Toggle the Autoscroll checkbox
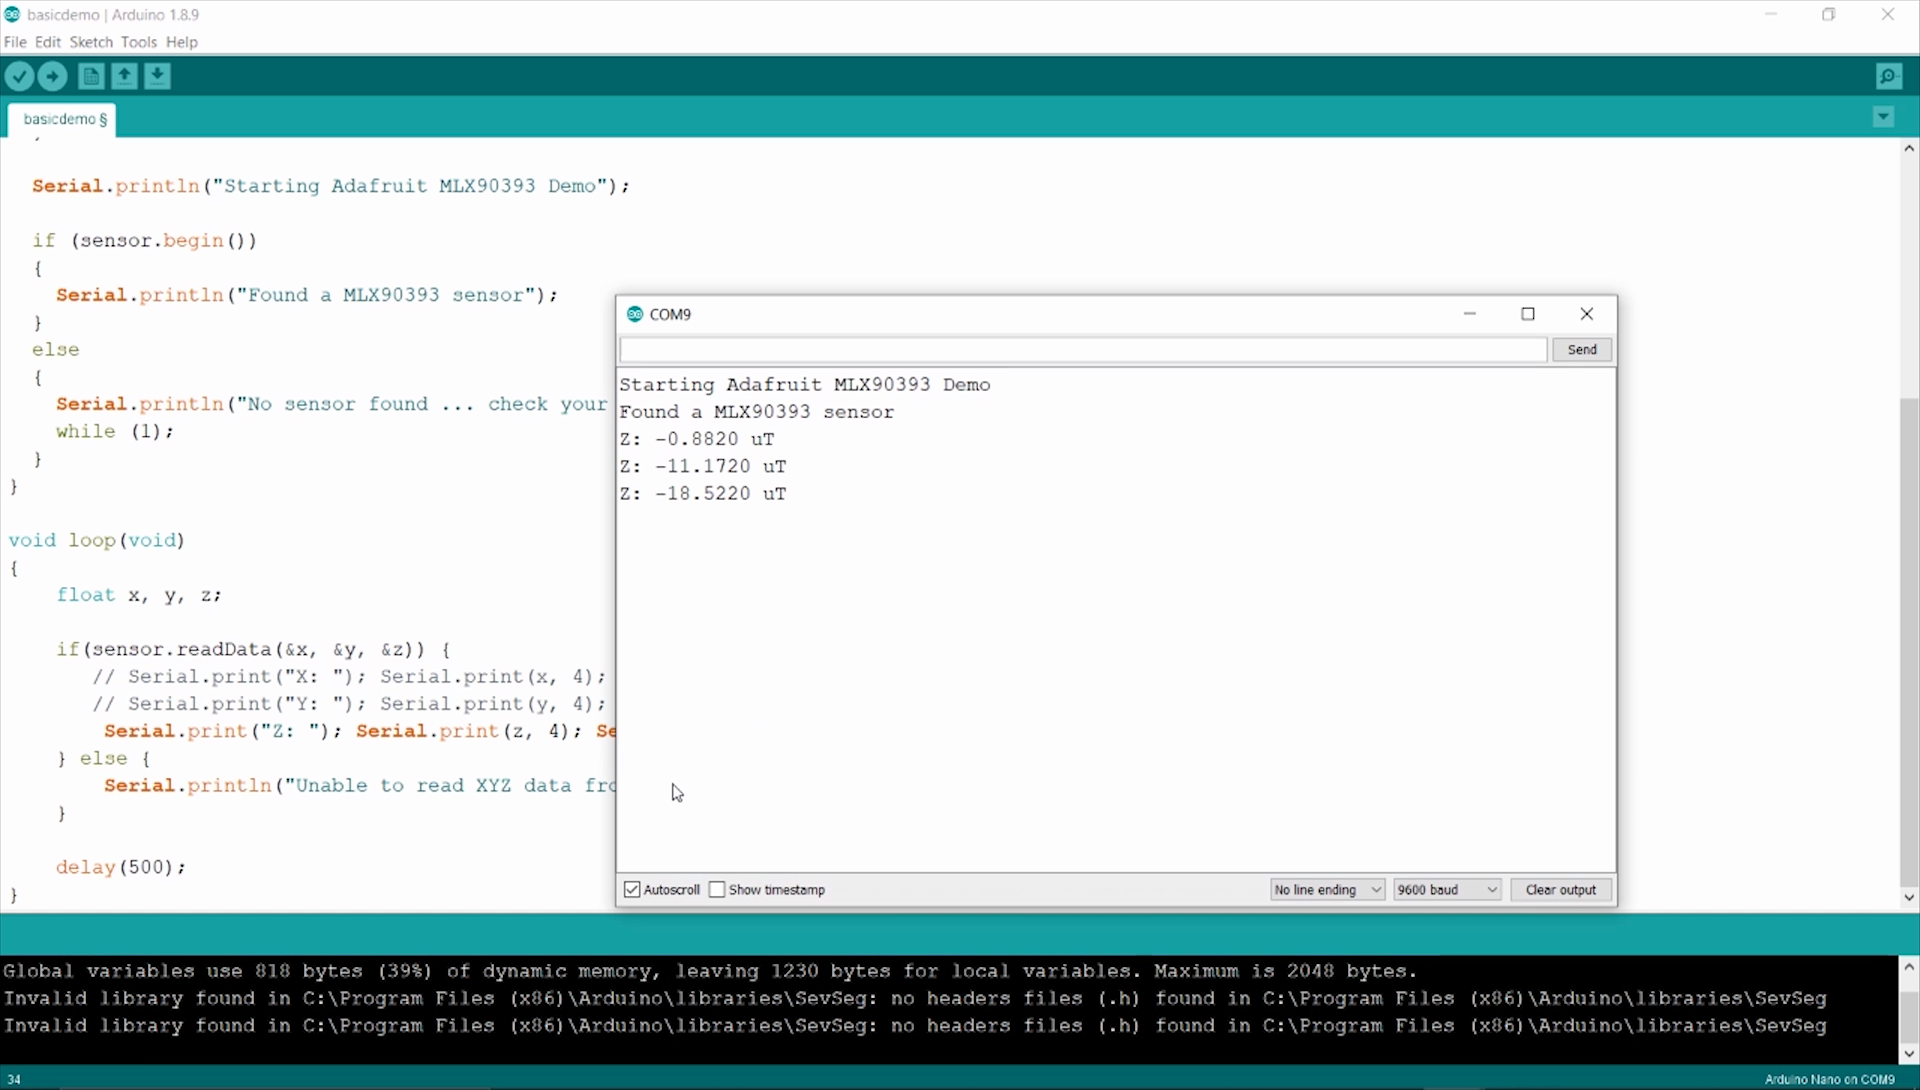This screenshot has height=1090, width=1920. (x=632, y=890)
